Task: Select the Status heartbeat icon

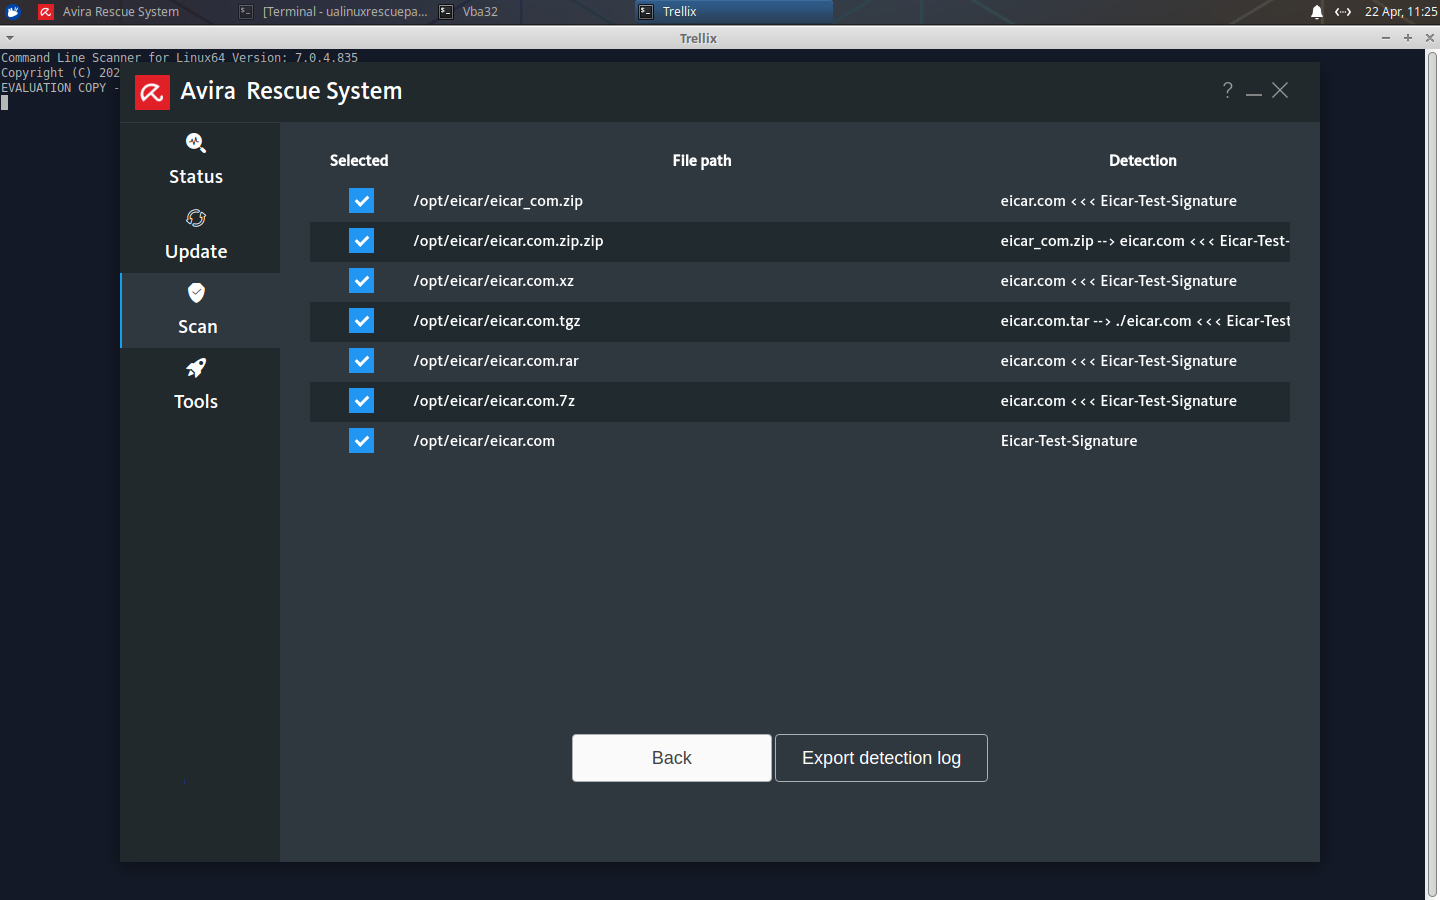Action: coord(195,143)
